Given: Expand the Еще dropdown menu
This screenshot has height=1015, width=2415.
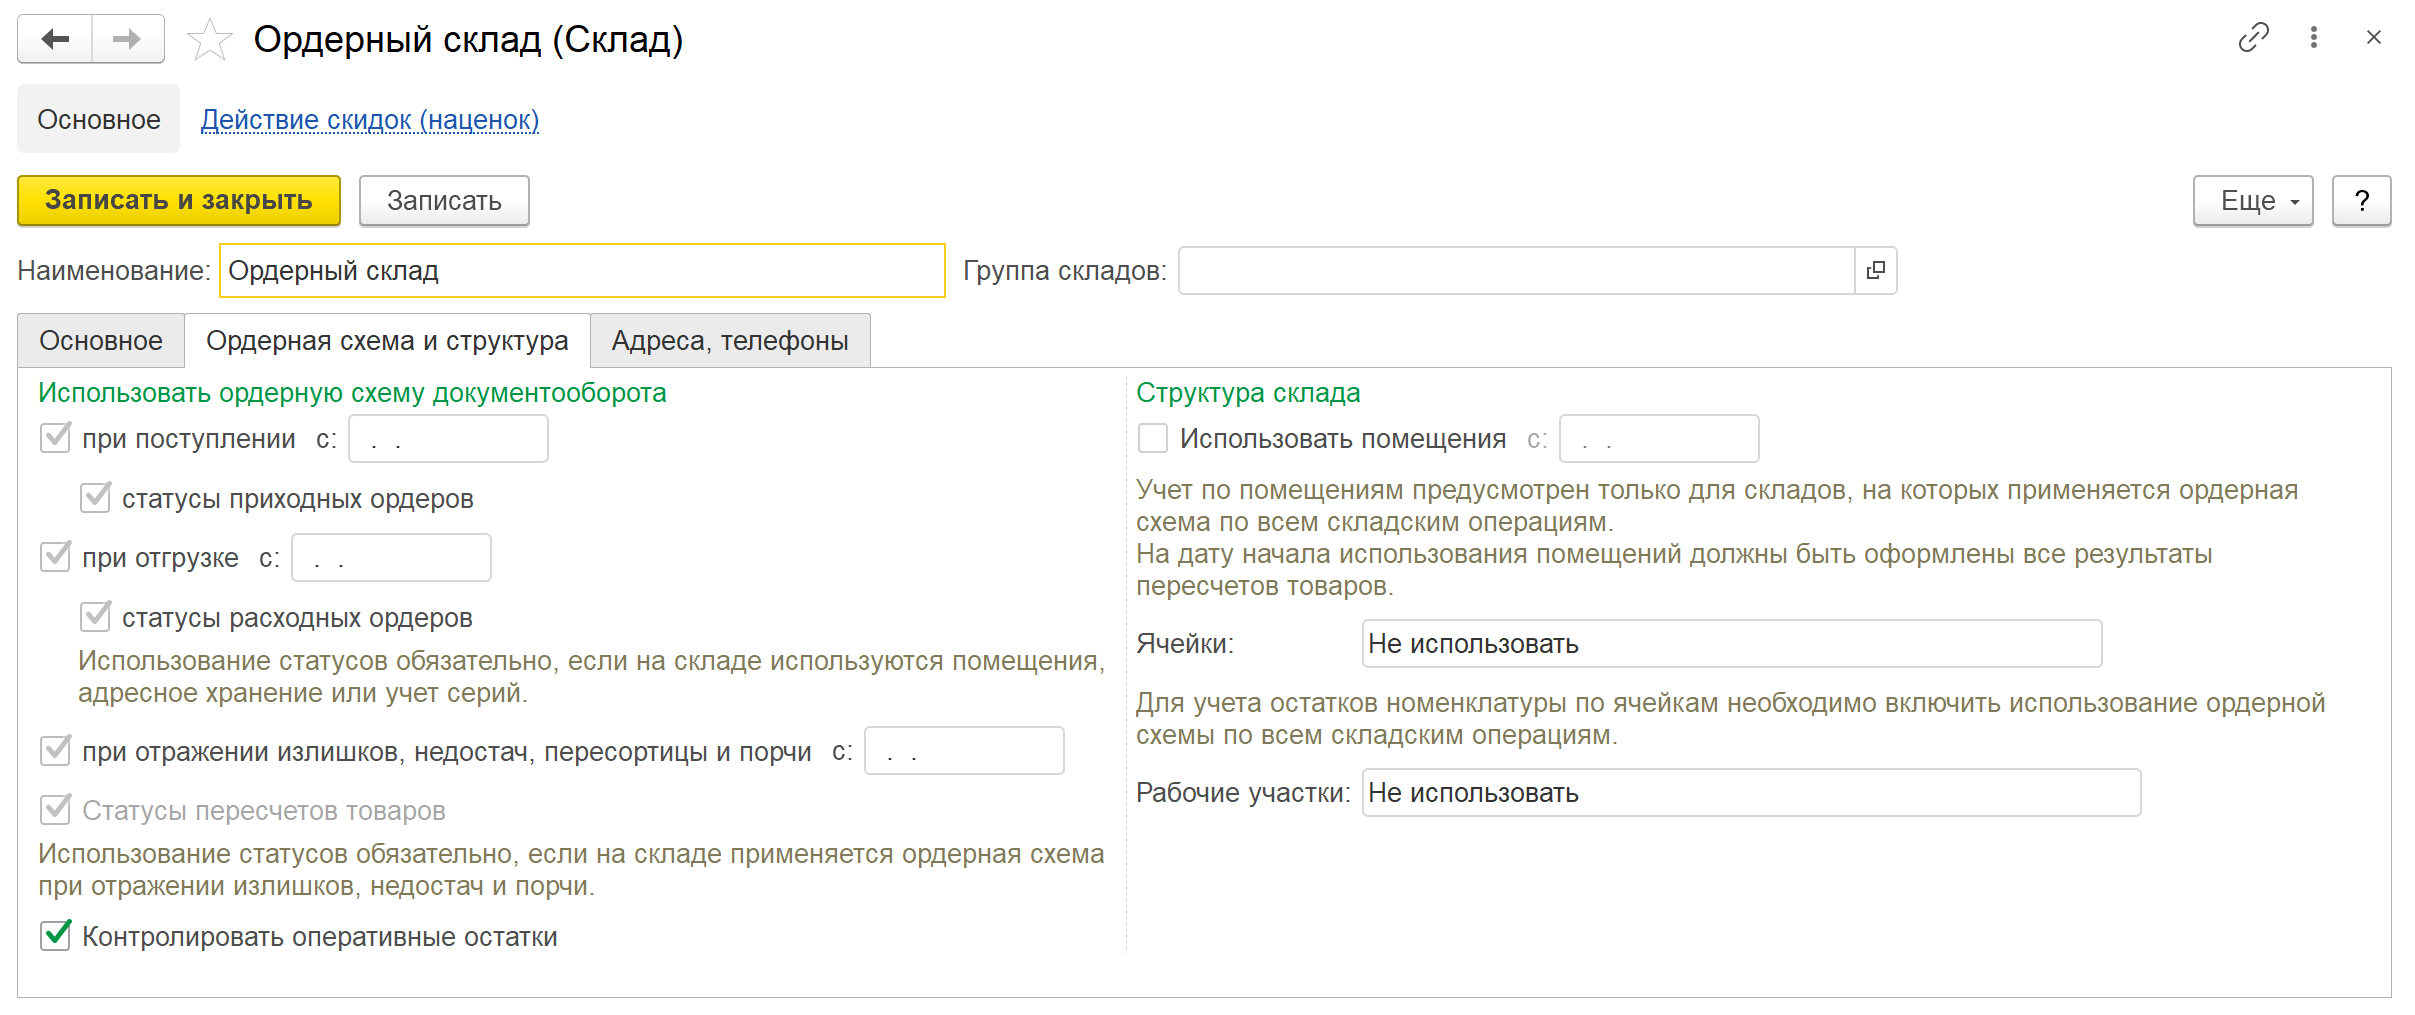Looking at the screenshot, I should 2252,201.
